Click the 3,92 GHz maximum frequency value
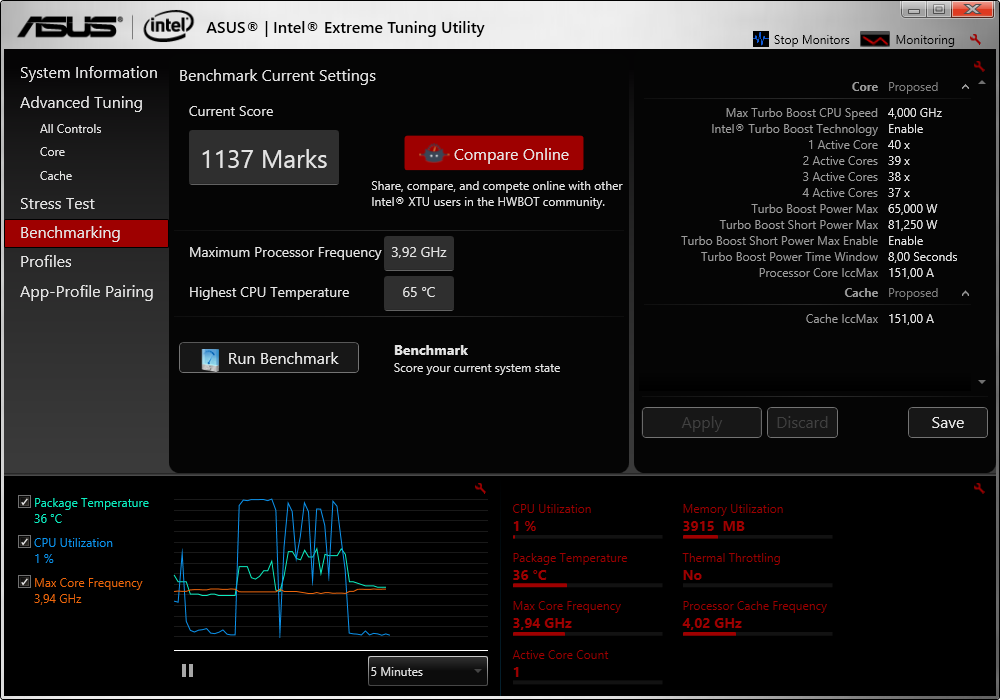Screen dimensions: 1000x700 [418, 252]
